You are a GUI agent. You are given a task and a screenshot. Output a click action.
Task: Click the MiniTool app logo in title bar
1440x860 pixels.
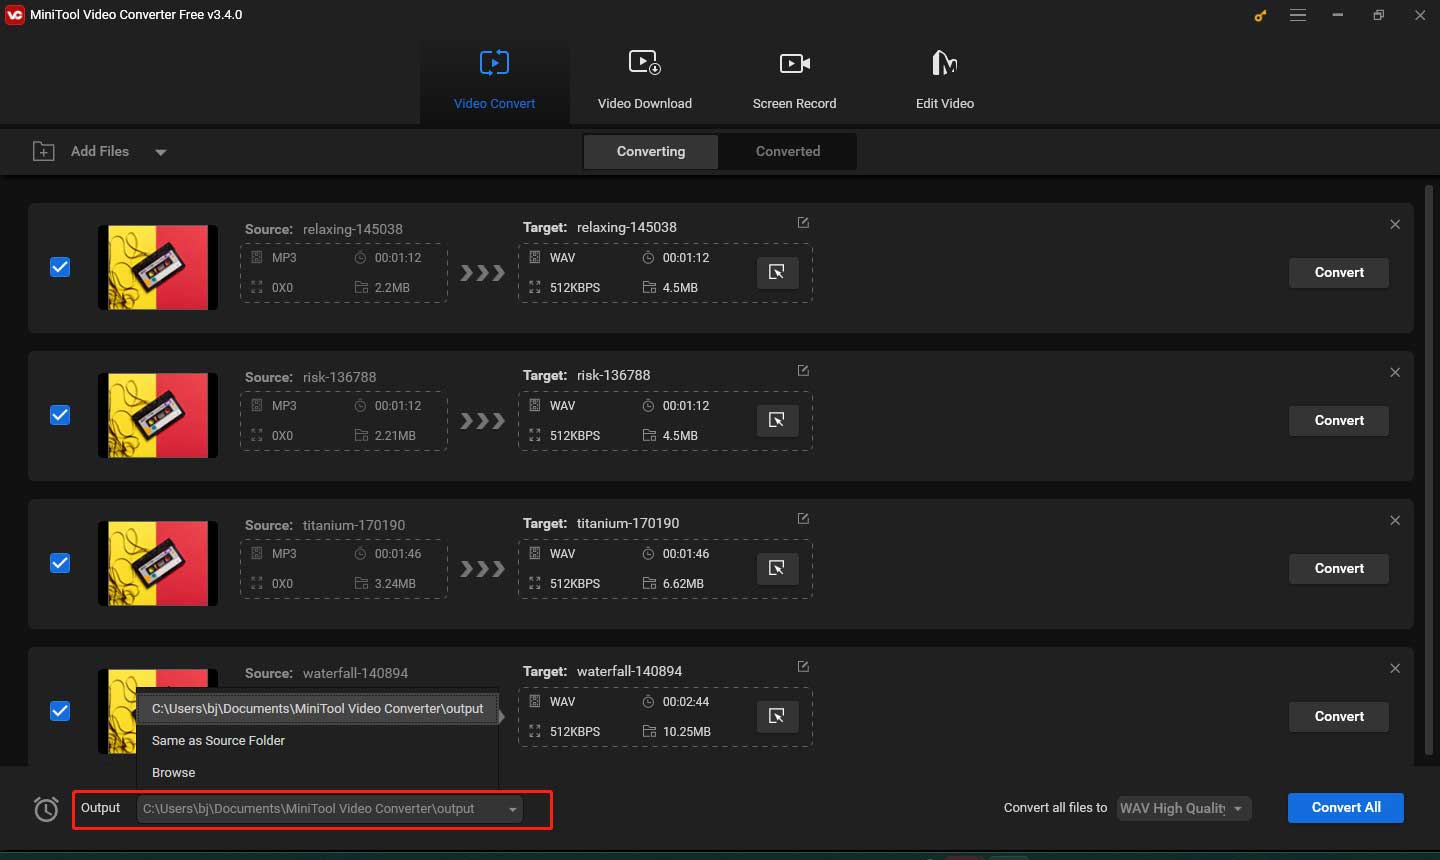pyautogui.click(x=14, y=14)
